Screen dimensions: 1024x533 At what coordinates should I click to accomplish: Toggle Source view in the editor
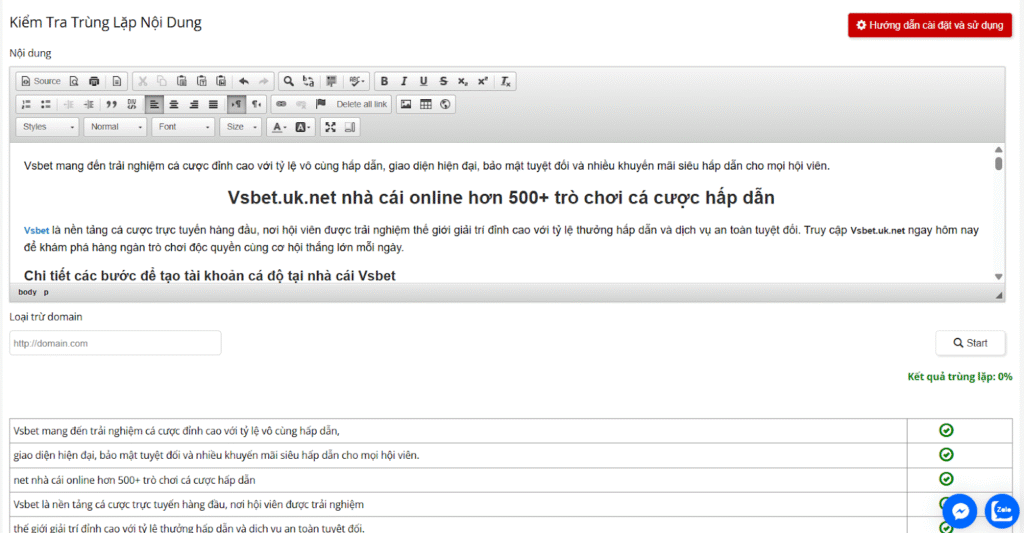point(41,81)
